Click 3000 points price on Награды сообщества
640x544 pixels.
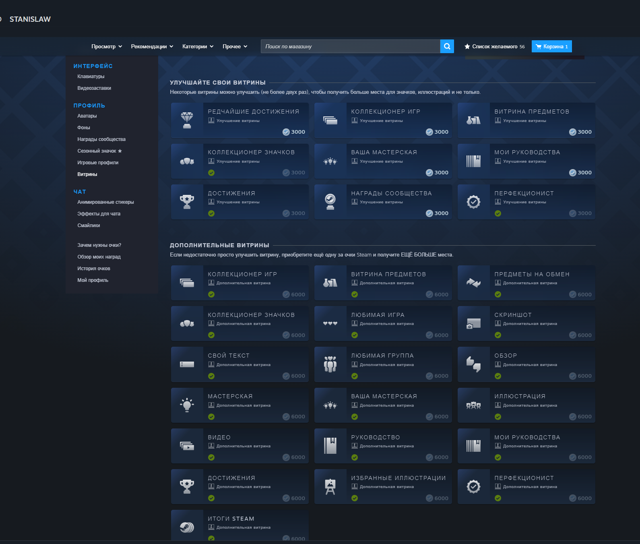coord(437,213)
